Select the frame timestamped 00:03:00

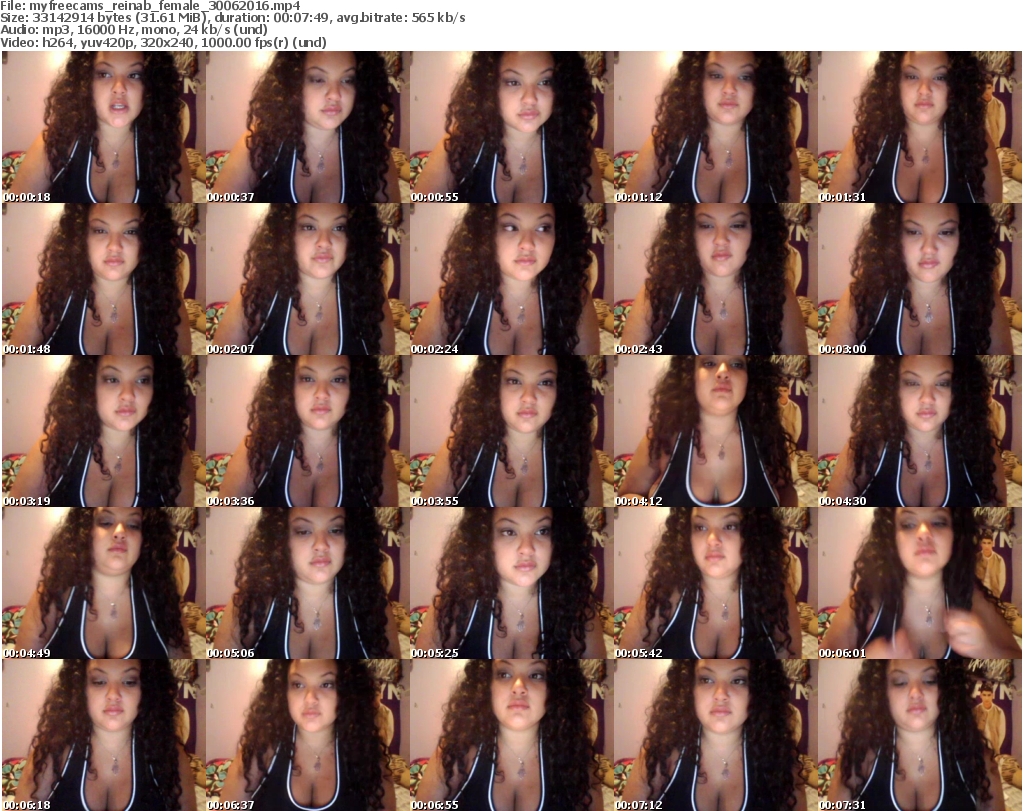click(919, 279)
